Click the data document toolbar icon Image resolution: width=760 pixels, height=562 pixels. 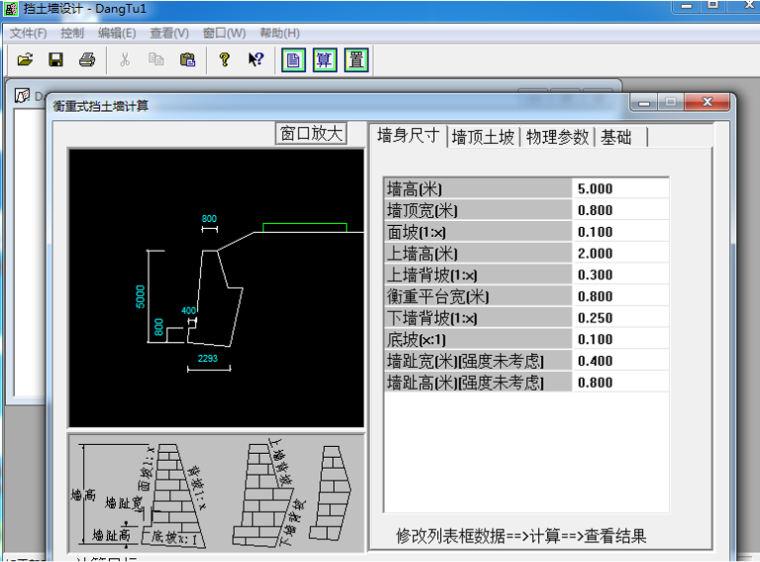(x=293, y=60)
